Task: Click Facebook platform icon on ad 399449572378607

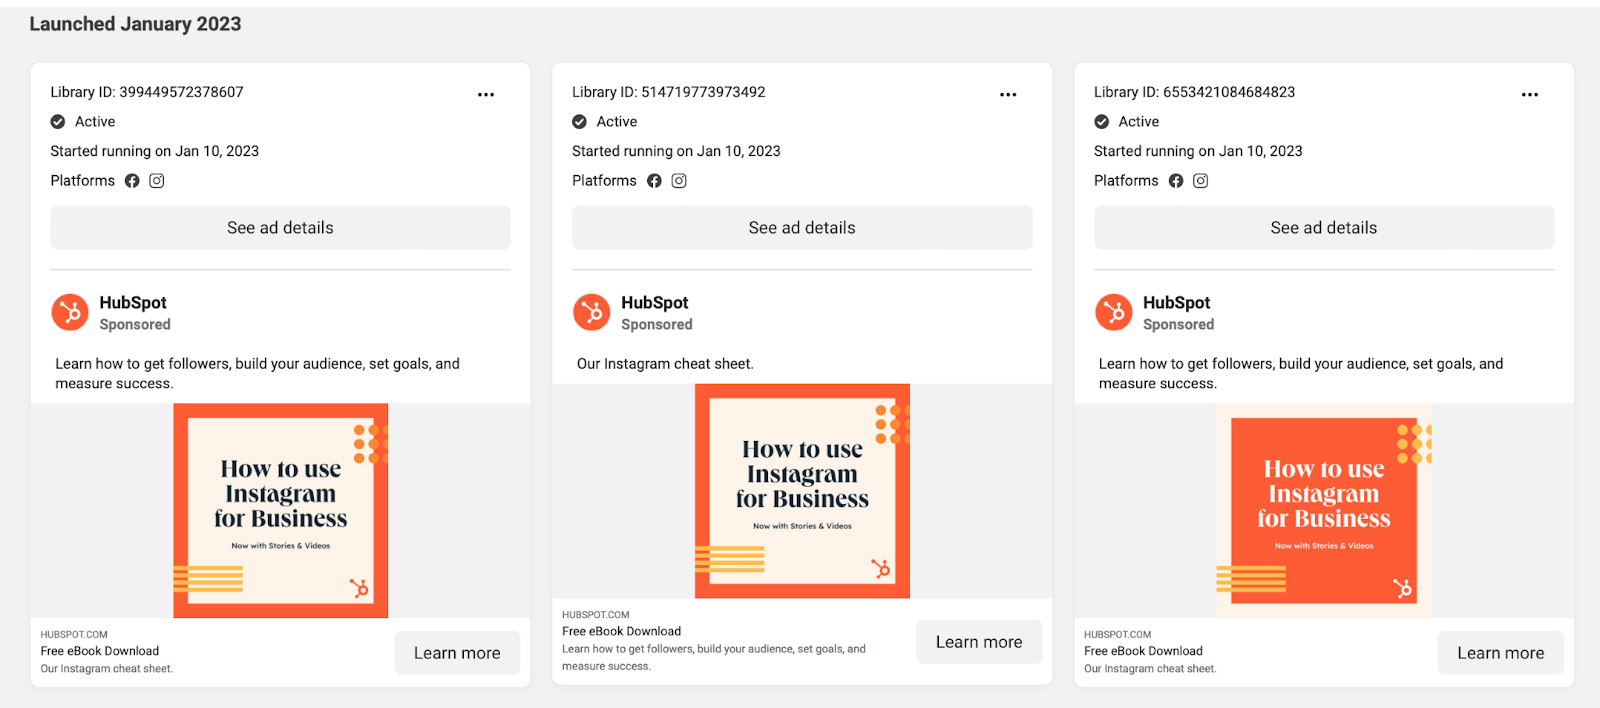Action: tap(132, 181)
